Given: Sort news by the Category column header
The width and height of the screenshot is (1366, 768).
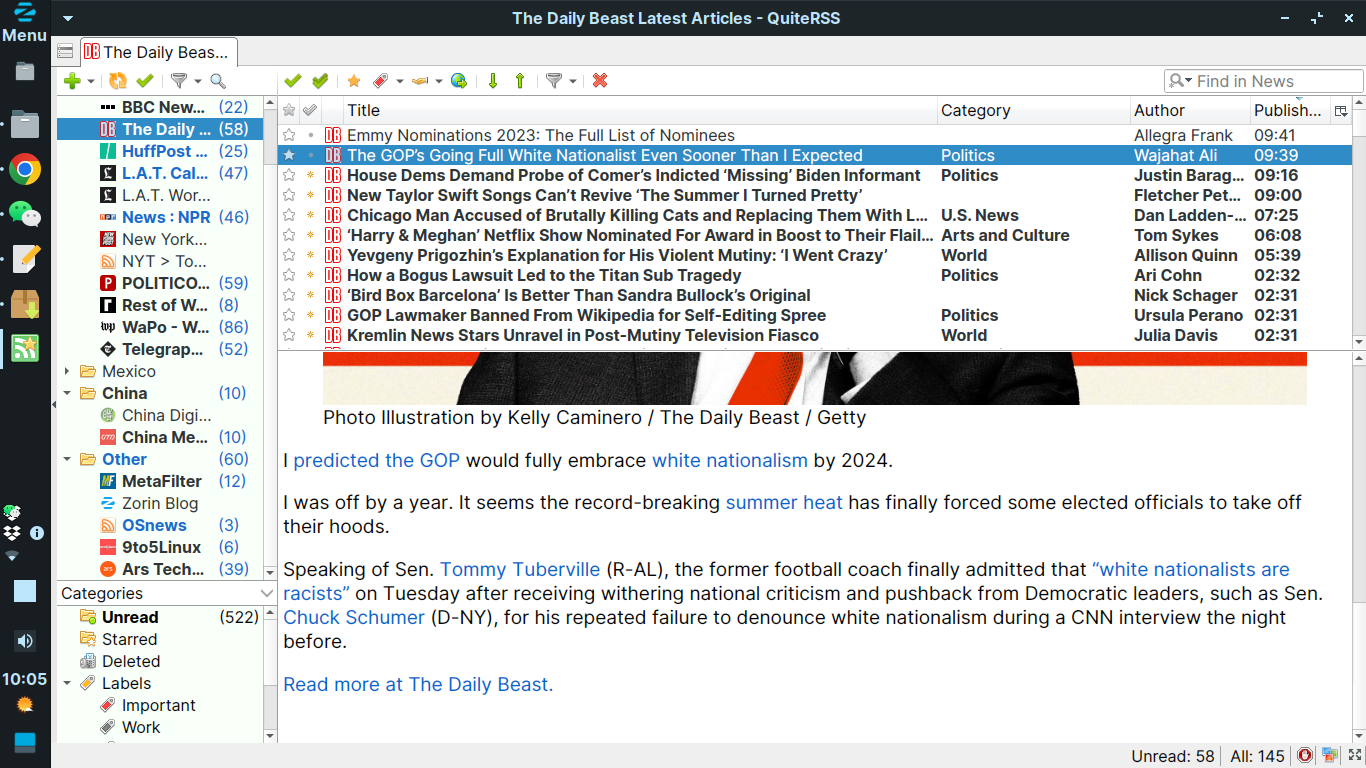Looking at the screenshot, I should [1033, 110].
